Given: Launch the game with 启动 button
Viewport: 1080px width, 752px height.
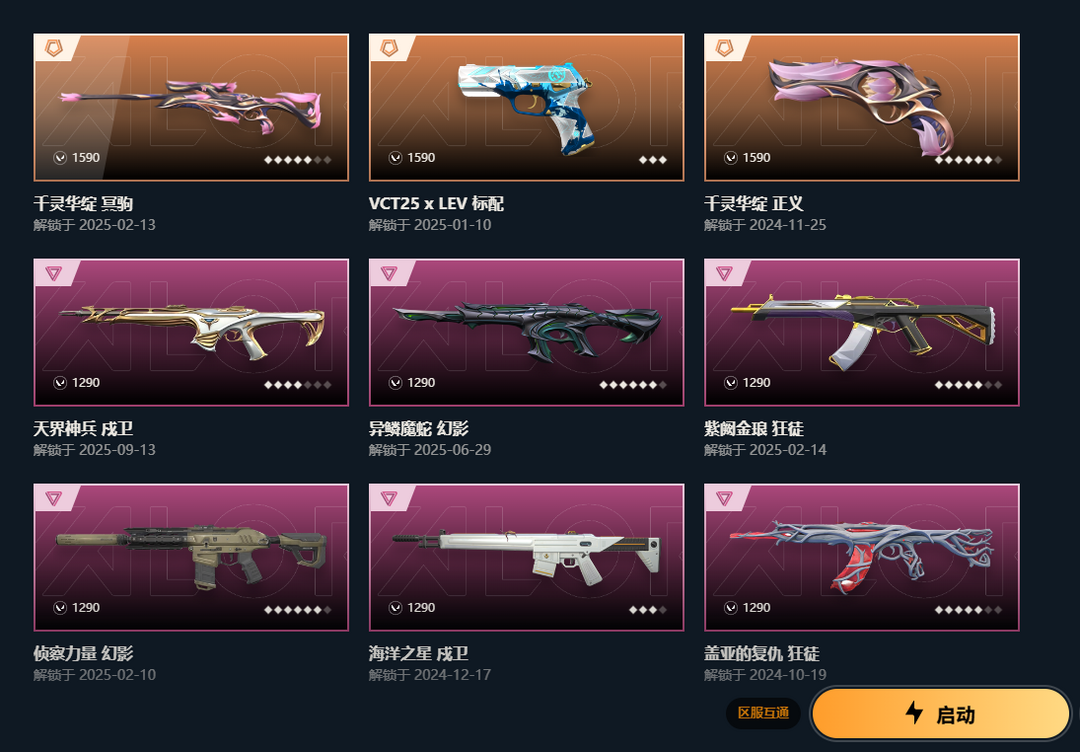Looking at the screenshot, I should [x=941, y=714].
